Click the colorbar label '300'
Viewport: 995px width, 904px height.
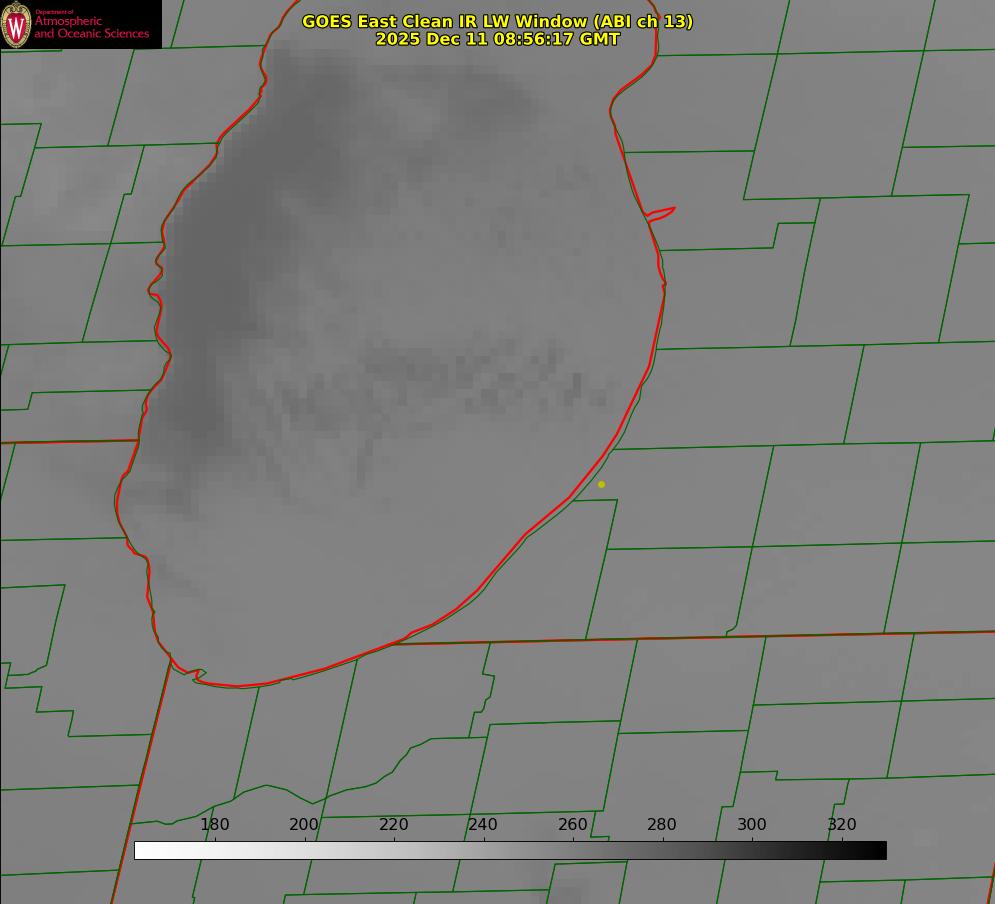coord(752,824)
